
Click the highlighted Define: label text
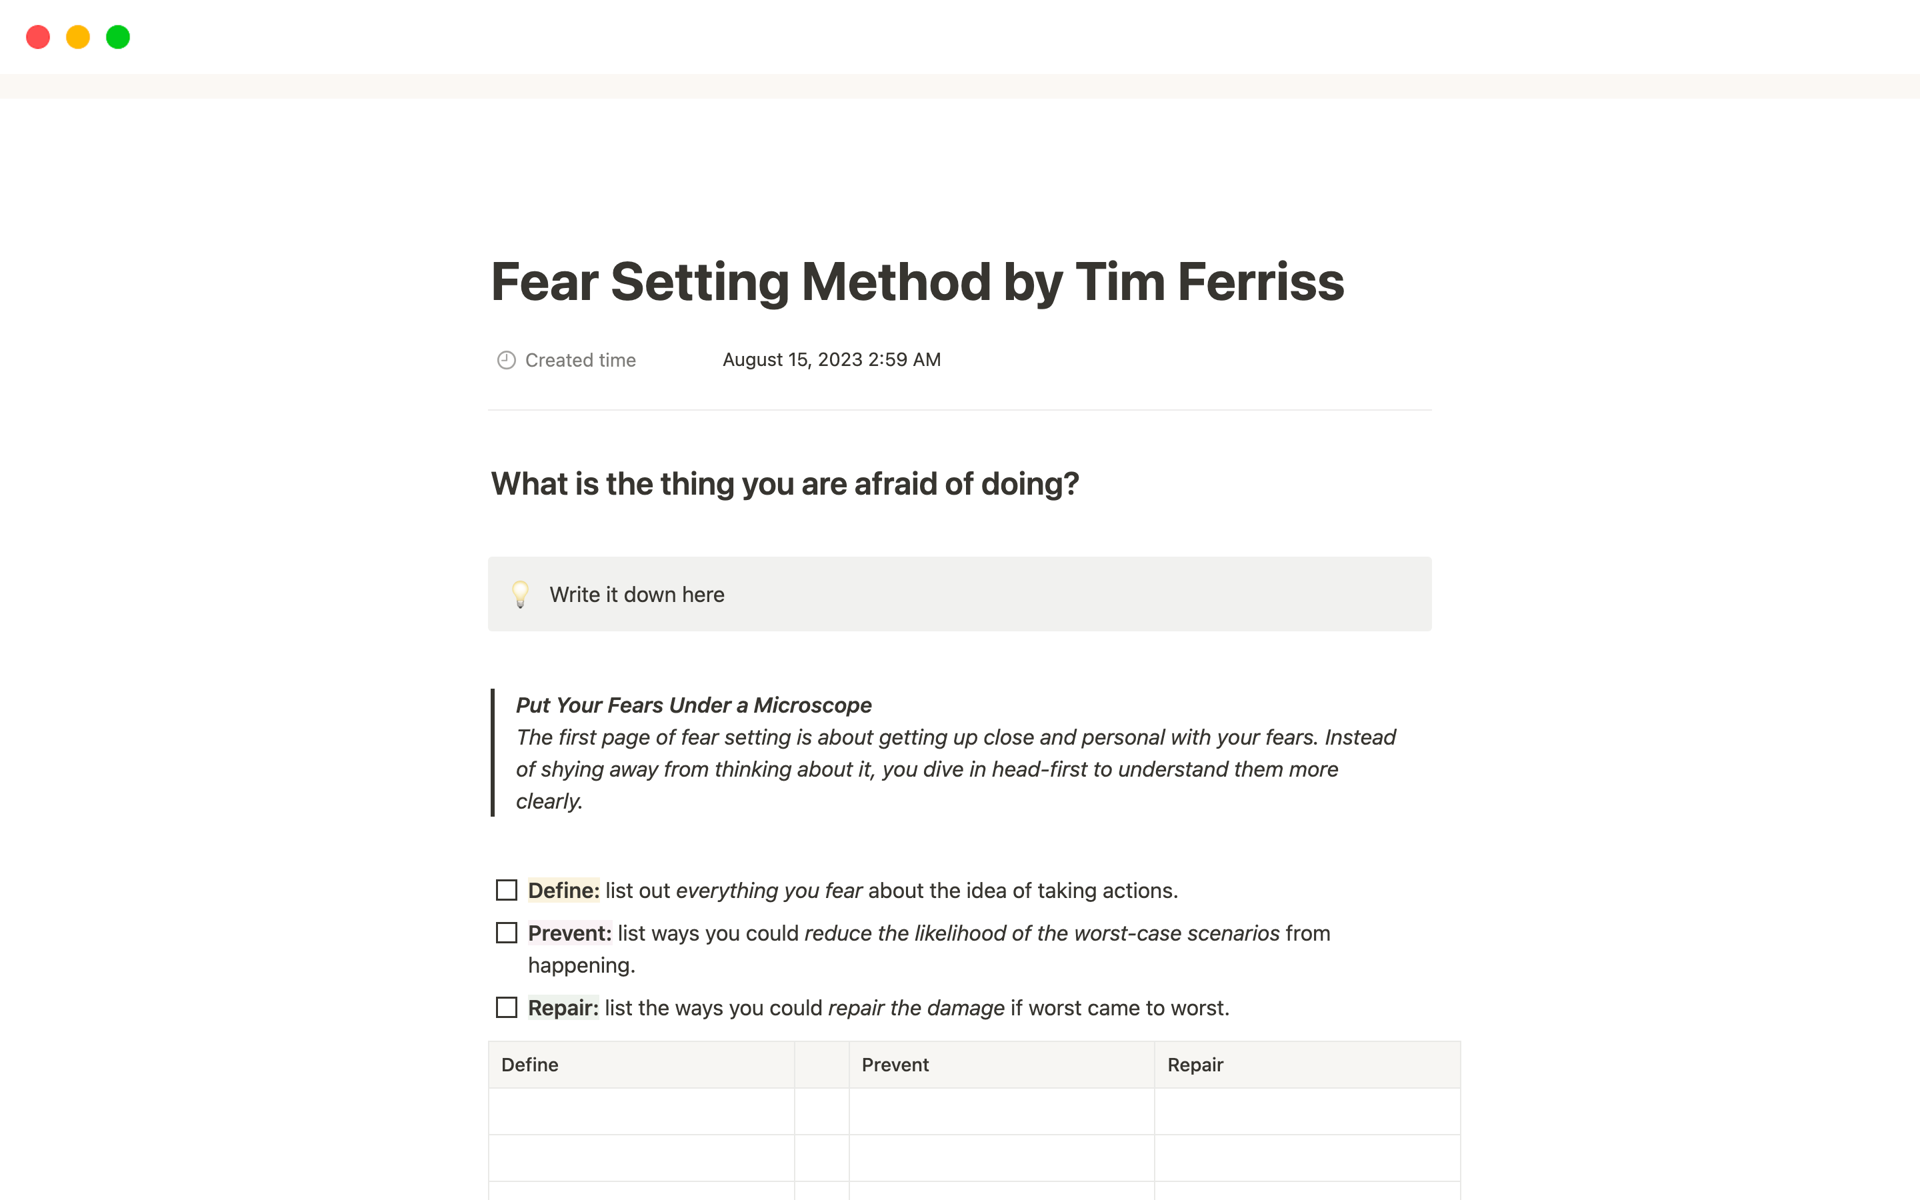563,890
